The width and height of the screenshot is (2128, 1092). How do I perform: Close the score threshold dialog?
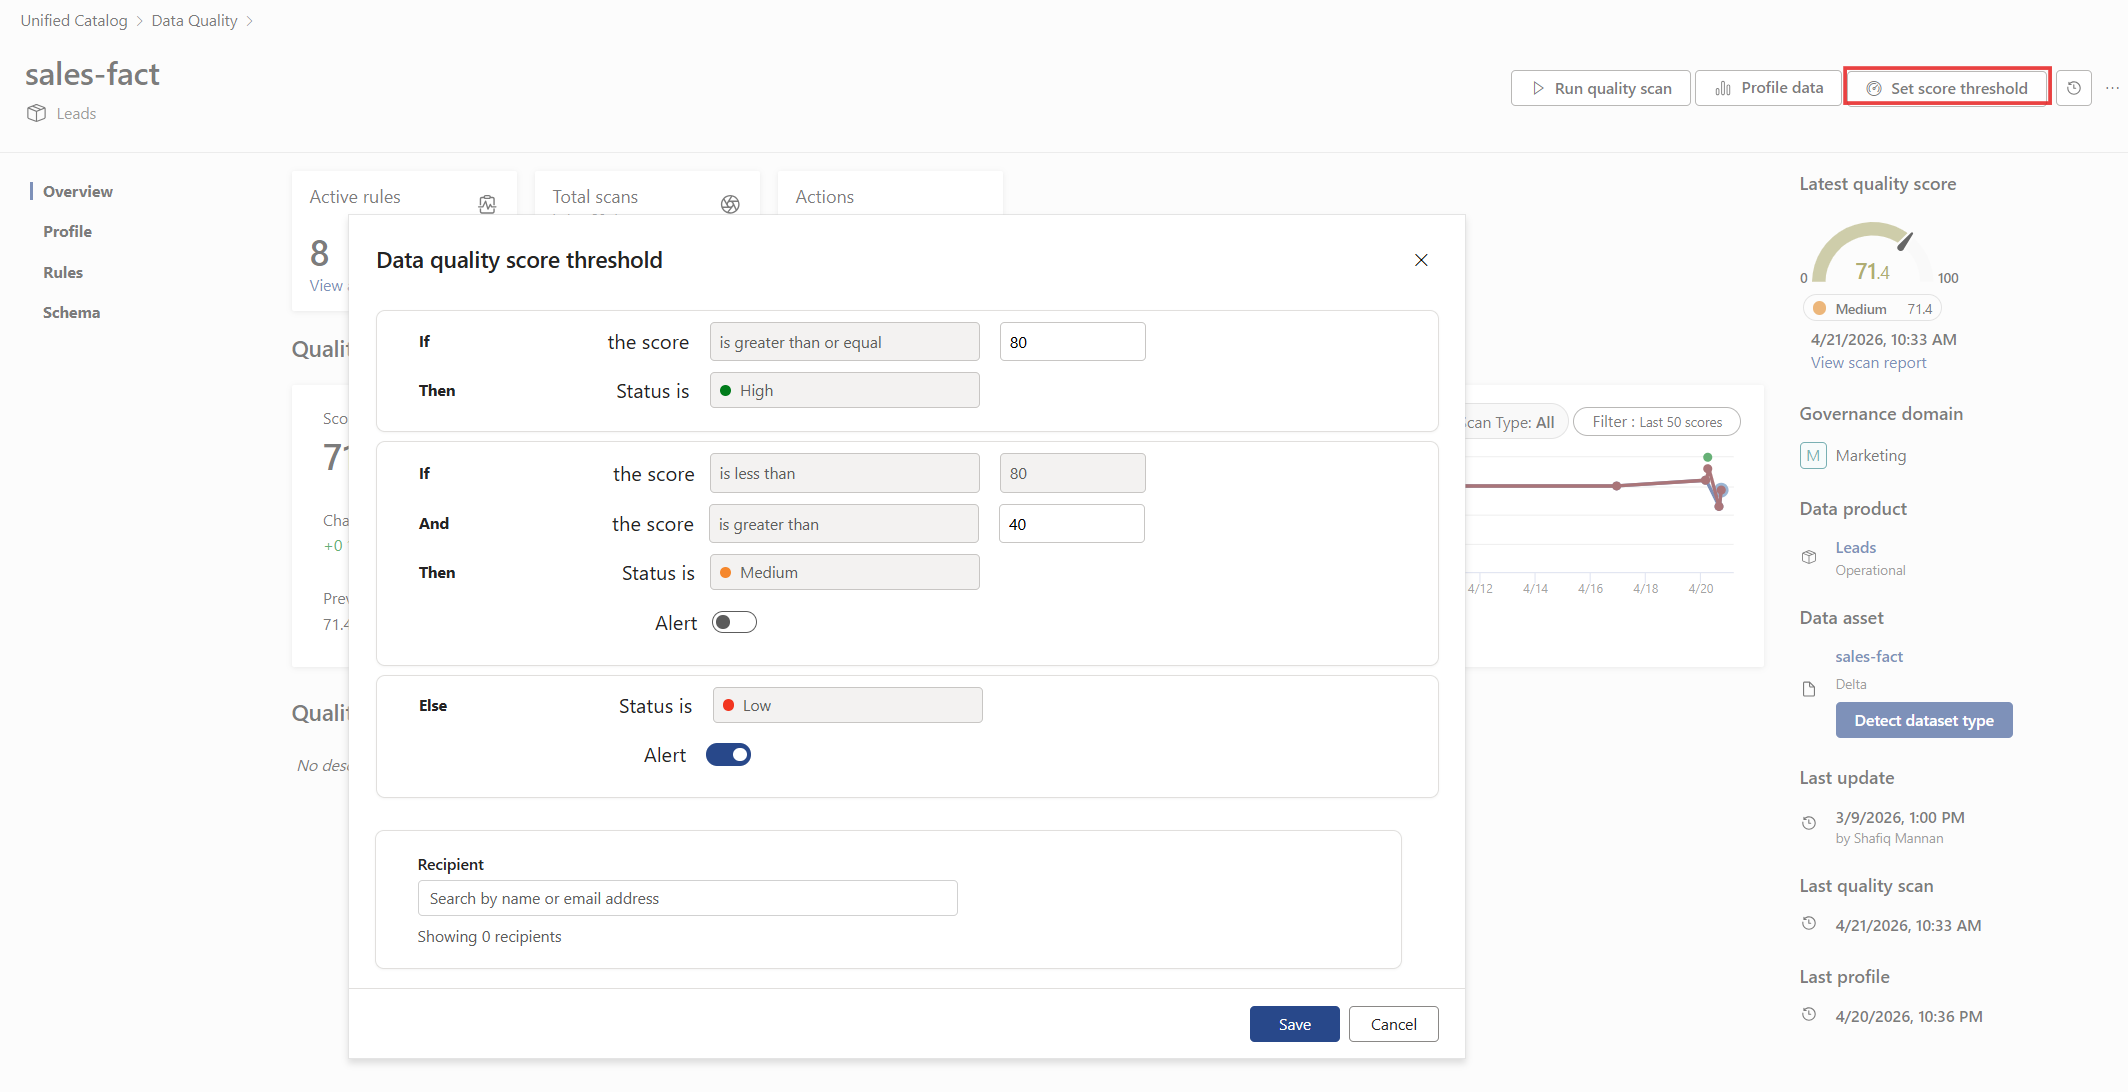click(x=1421, y=260)
